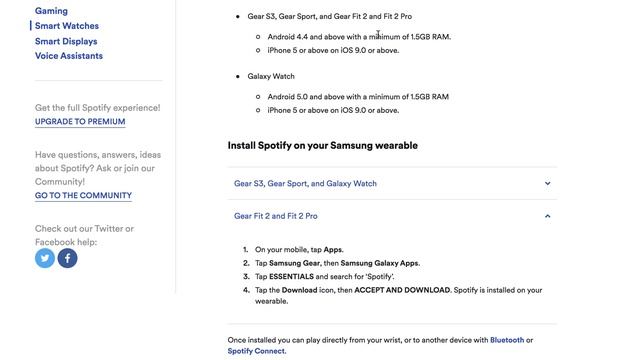
Task: Click the ACCEPT AND DOWNLOAD step text
Action: pyautogui.click(x=402, y=290)
